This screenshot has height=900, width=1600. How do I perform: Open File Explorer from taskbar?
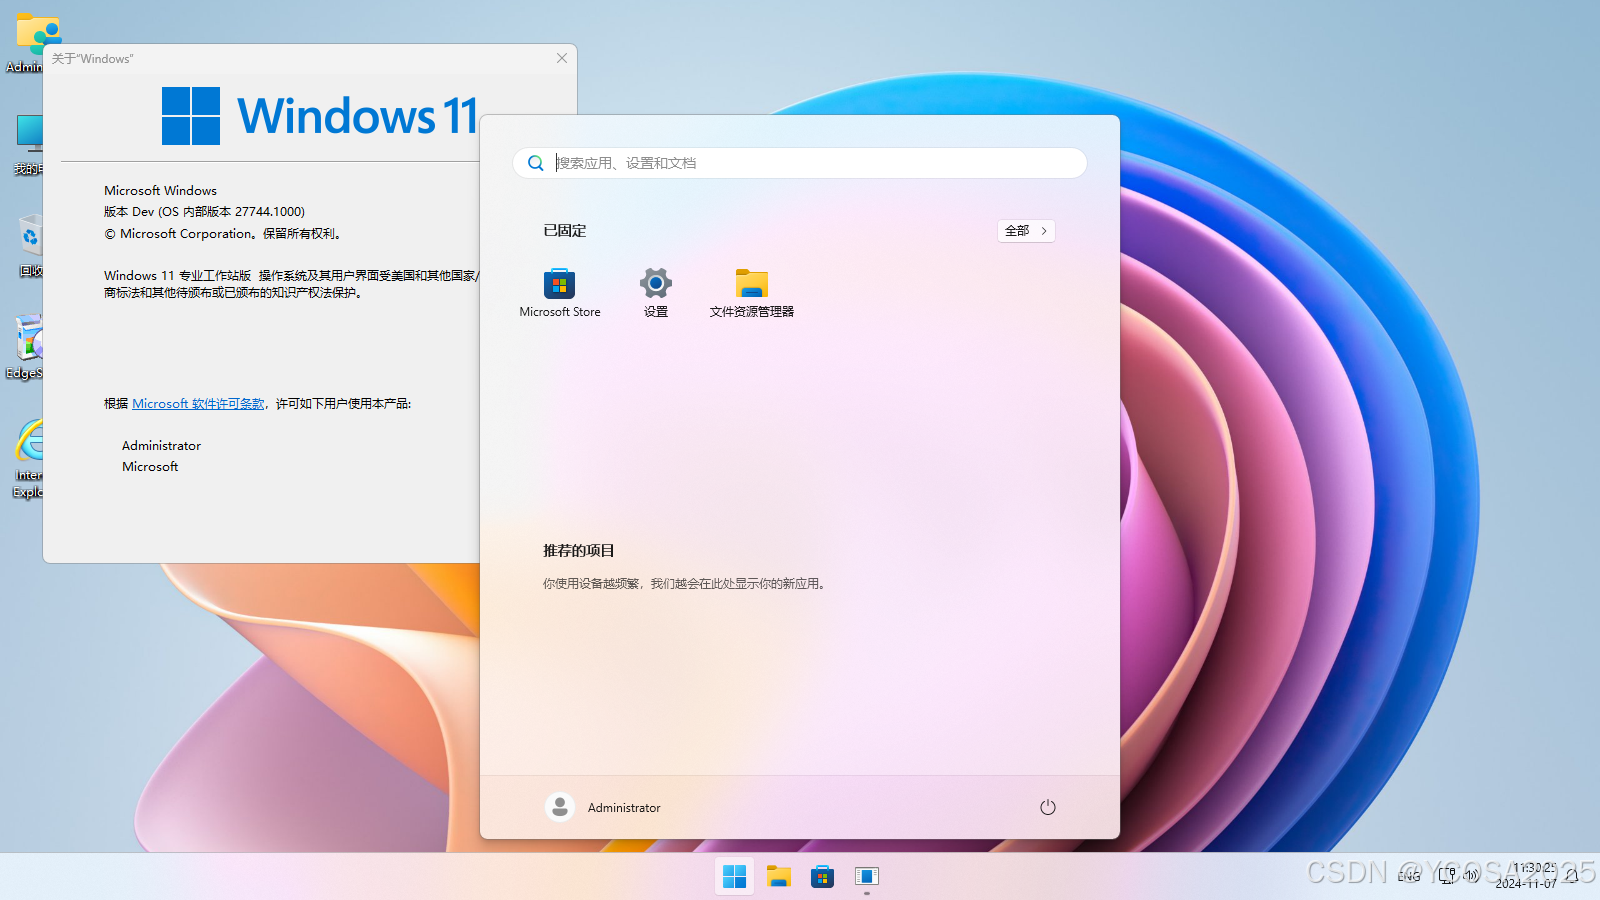tap(779, 876)
